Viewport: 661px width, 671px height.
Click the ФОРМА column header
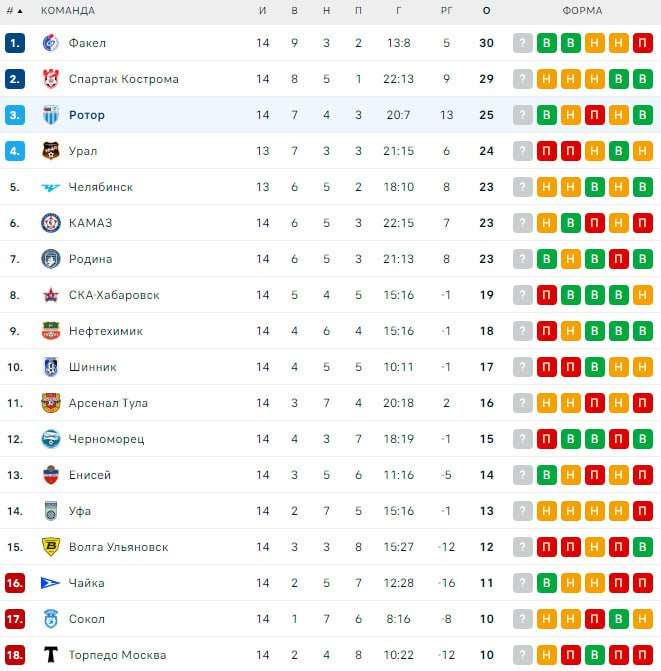tap(583, 11)
